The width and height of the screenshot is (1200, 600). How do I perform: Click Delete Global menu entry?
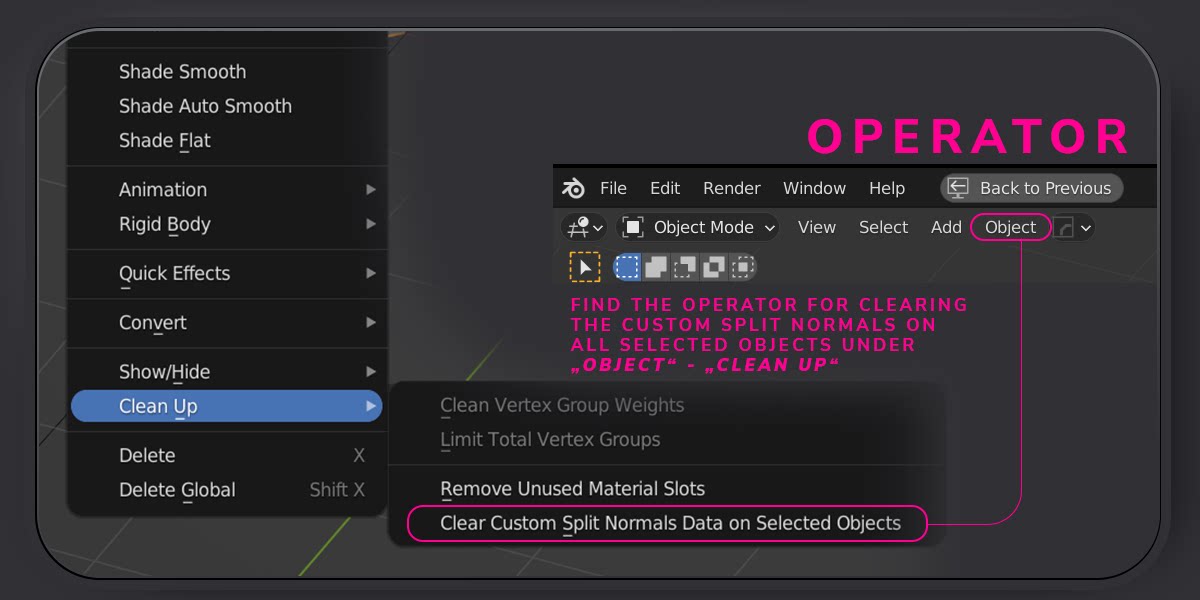click(177, 490)
